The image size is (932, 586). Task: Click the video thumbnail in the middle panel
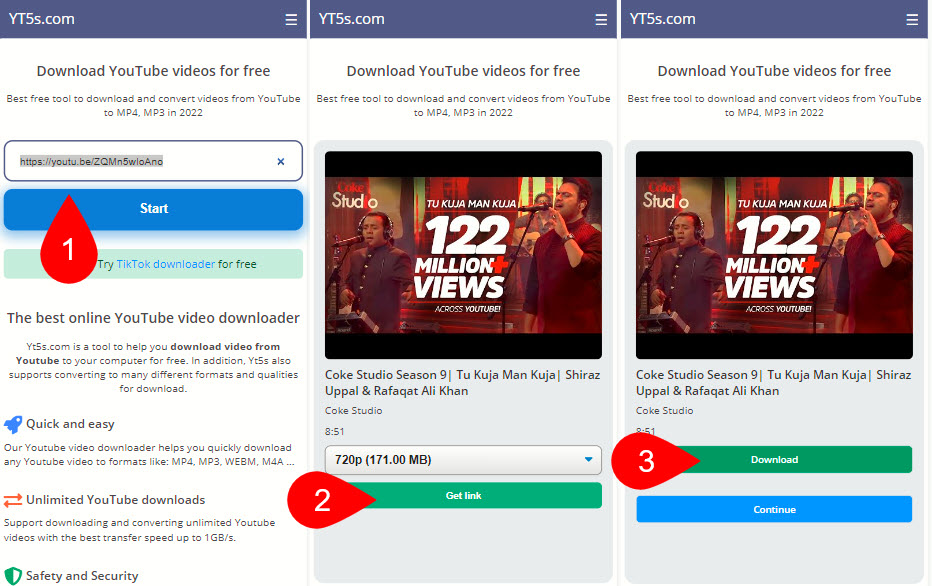pos(463,255)
